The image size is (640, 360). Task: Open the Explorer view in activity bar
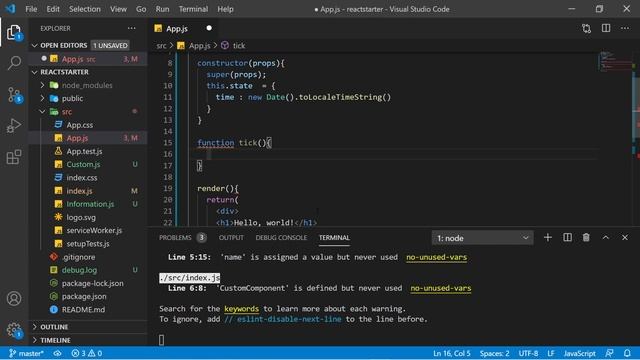point(14,33)
